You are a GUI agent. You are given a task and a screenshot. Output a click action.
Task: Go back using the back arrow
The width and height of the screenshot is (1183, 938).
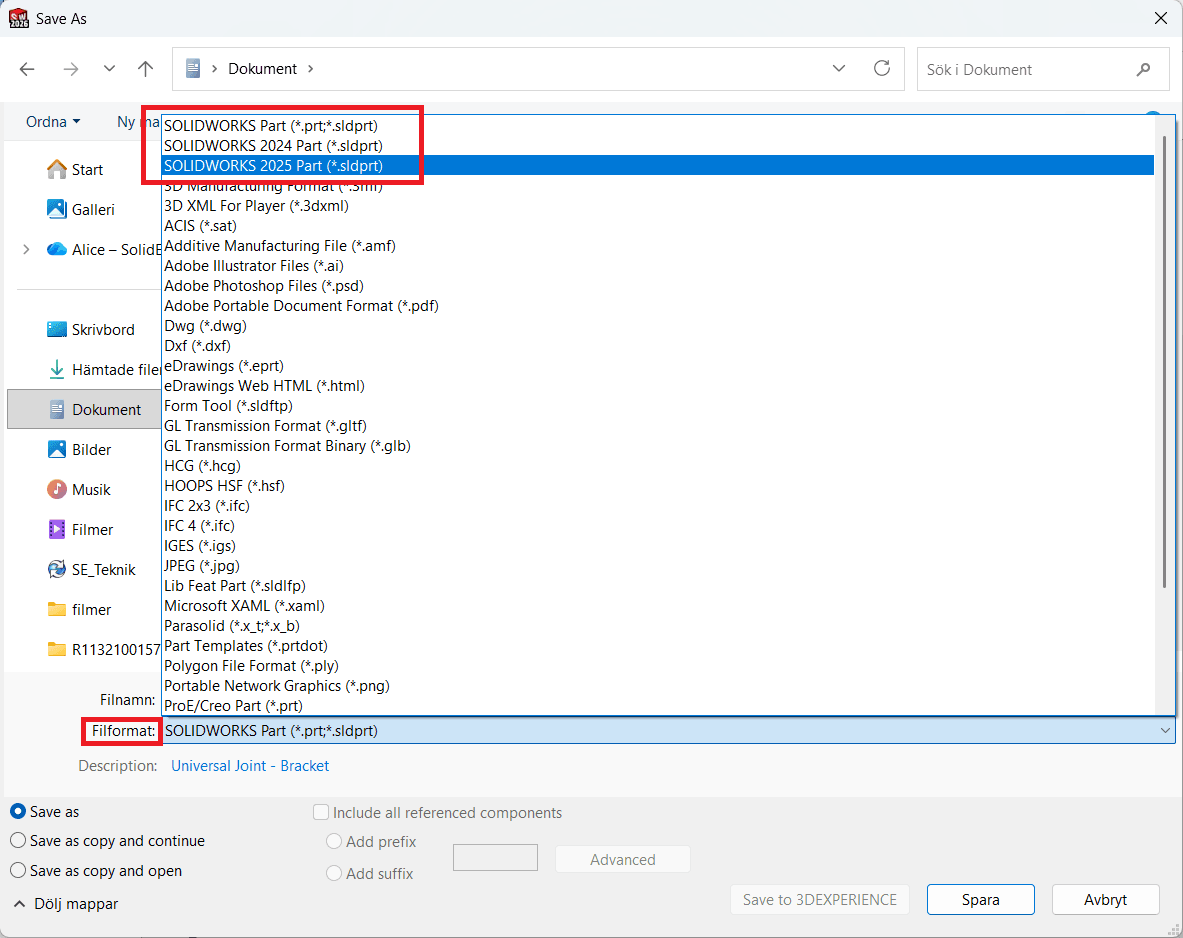point(27,69)
